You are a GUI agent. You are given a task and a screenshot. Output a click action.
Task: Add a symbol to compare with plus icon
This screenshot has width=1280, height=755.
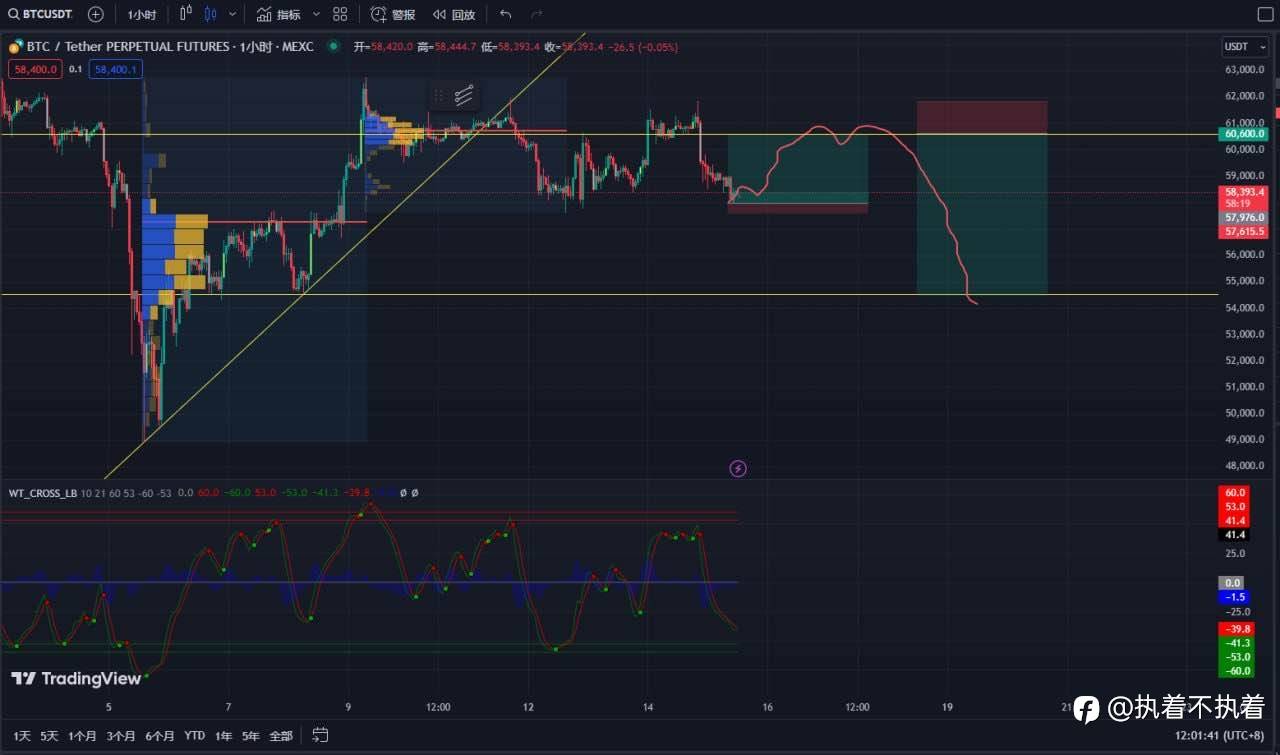pyautogui.click(x=95, y=14)
